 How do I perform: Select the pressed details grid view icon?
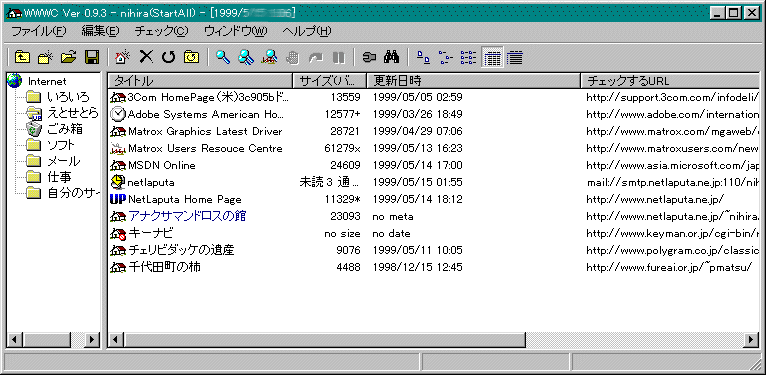click(492, 58)
